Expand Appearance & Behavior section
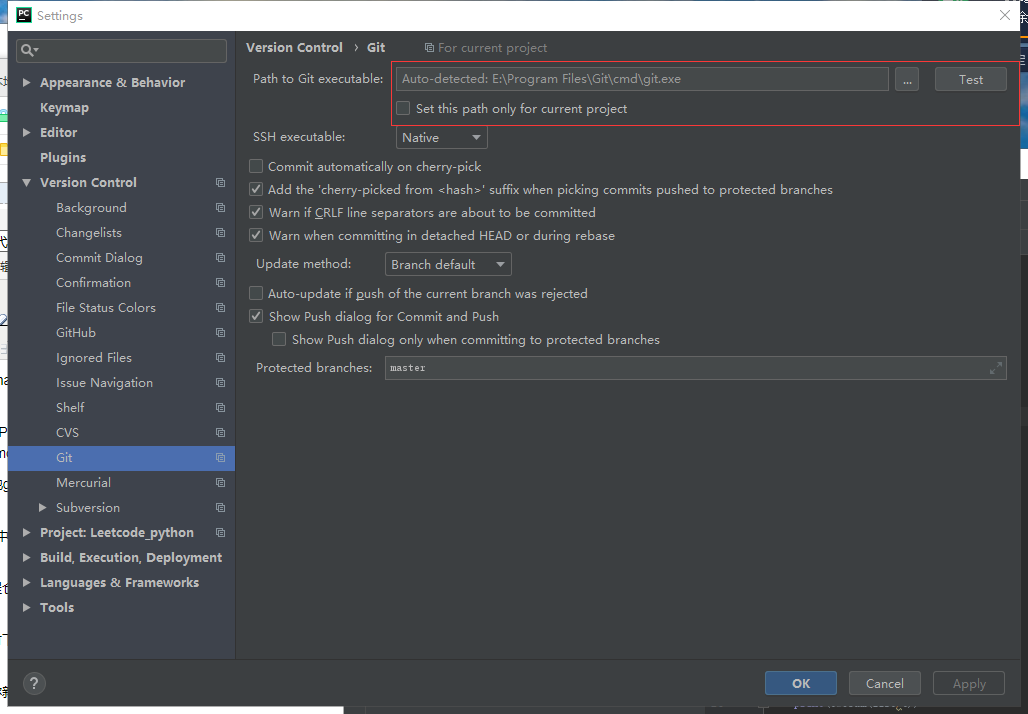This screenshot has height=714, width=1028. [x=26, y=83]
